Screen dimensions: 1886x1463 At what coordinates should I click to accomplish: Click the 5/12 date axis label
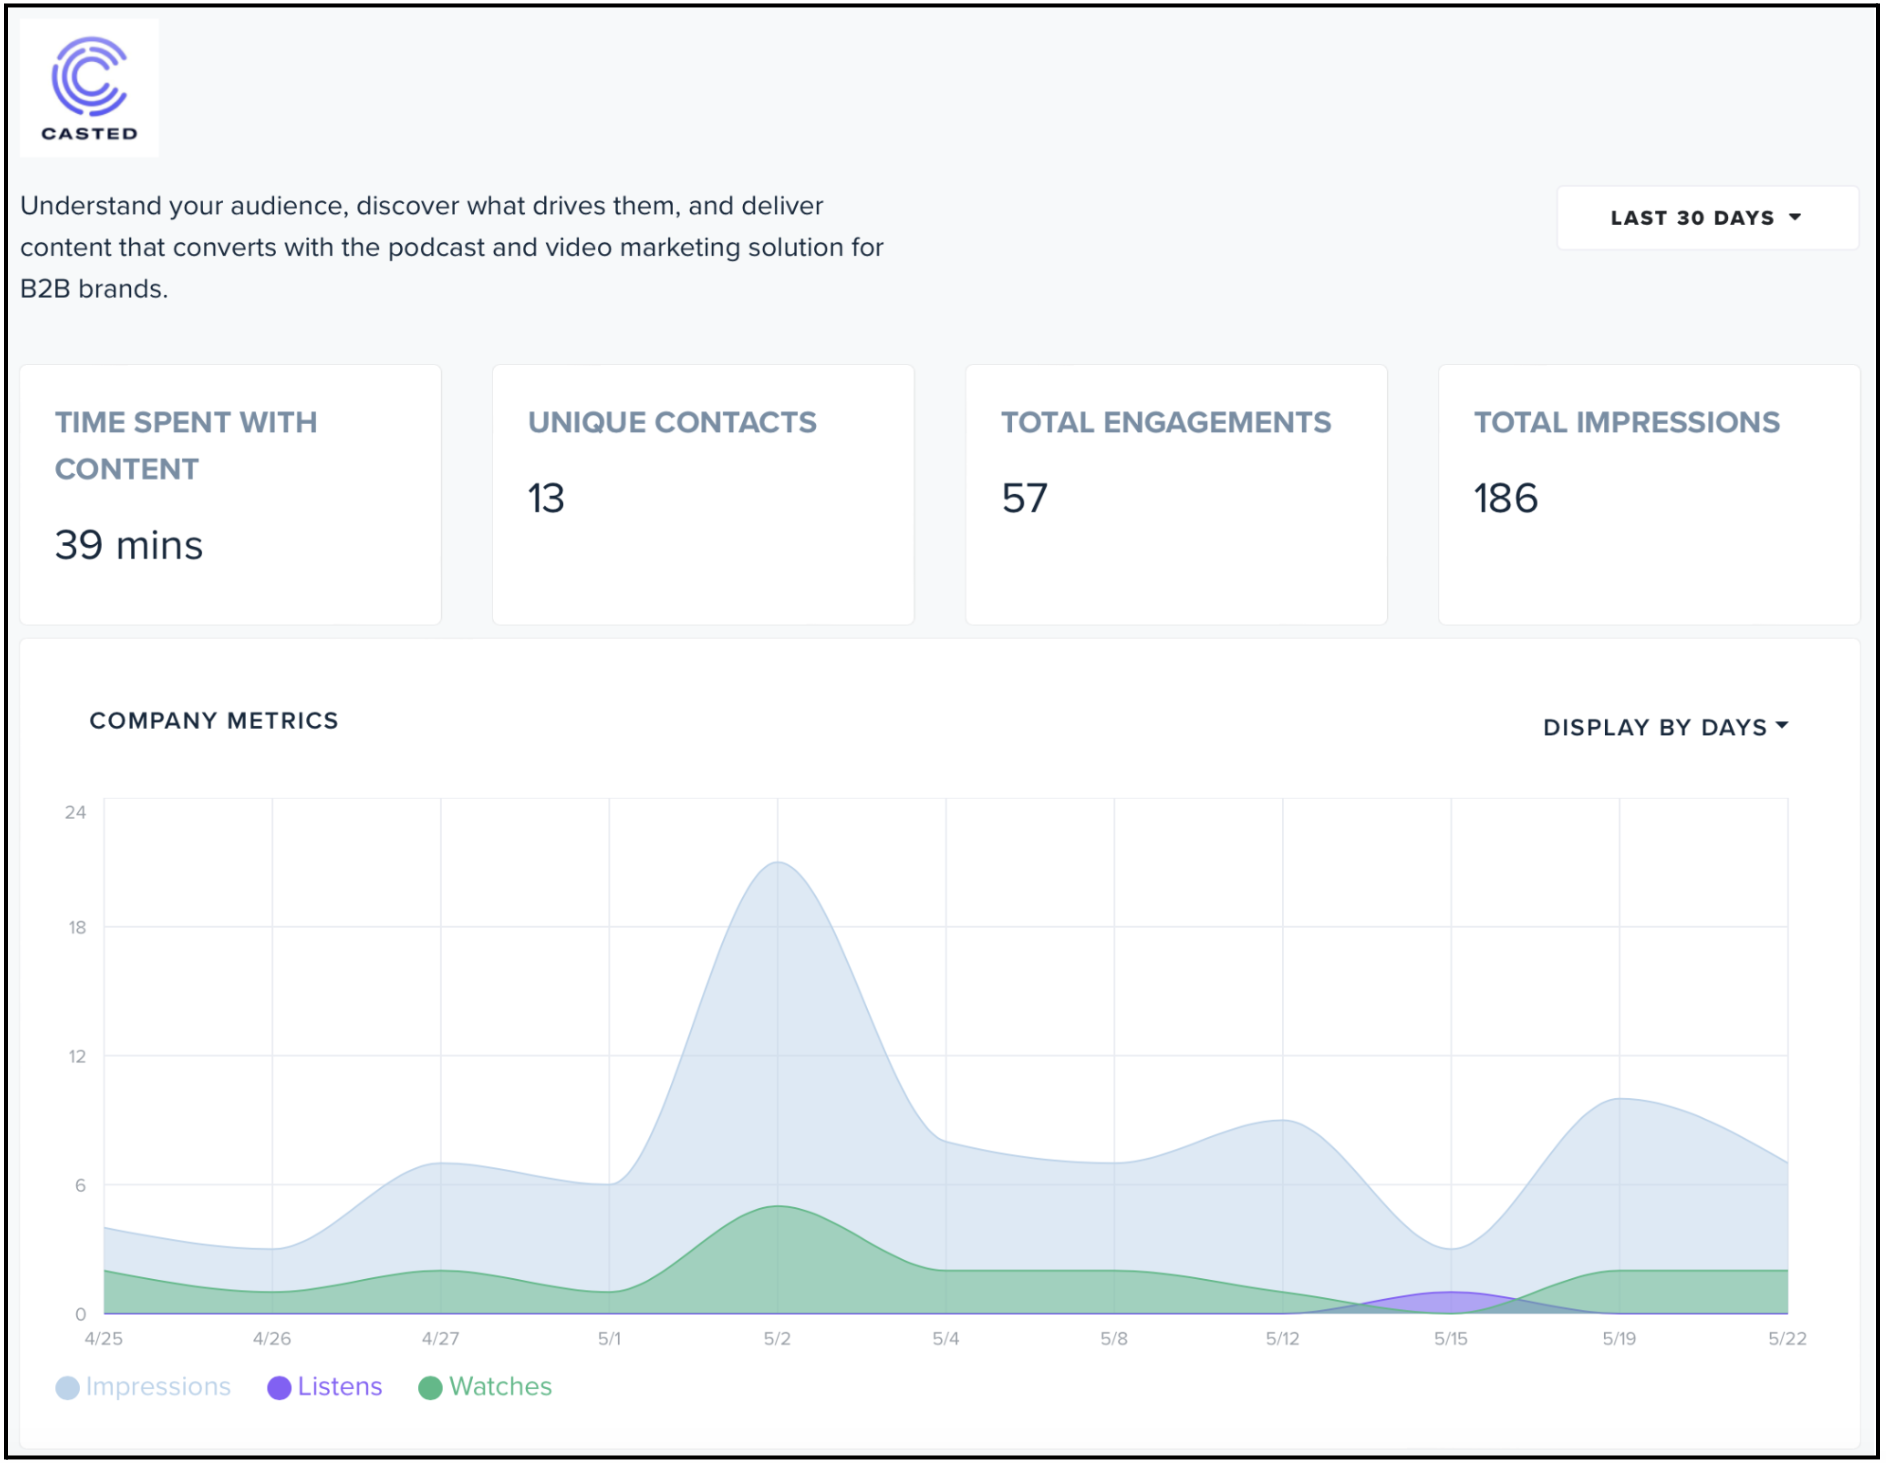click(x=1282, y=1339)
